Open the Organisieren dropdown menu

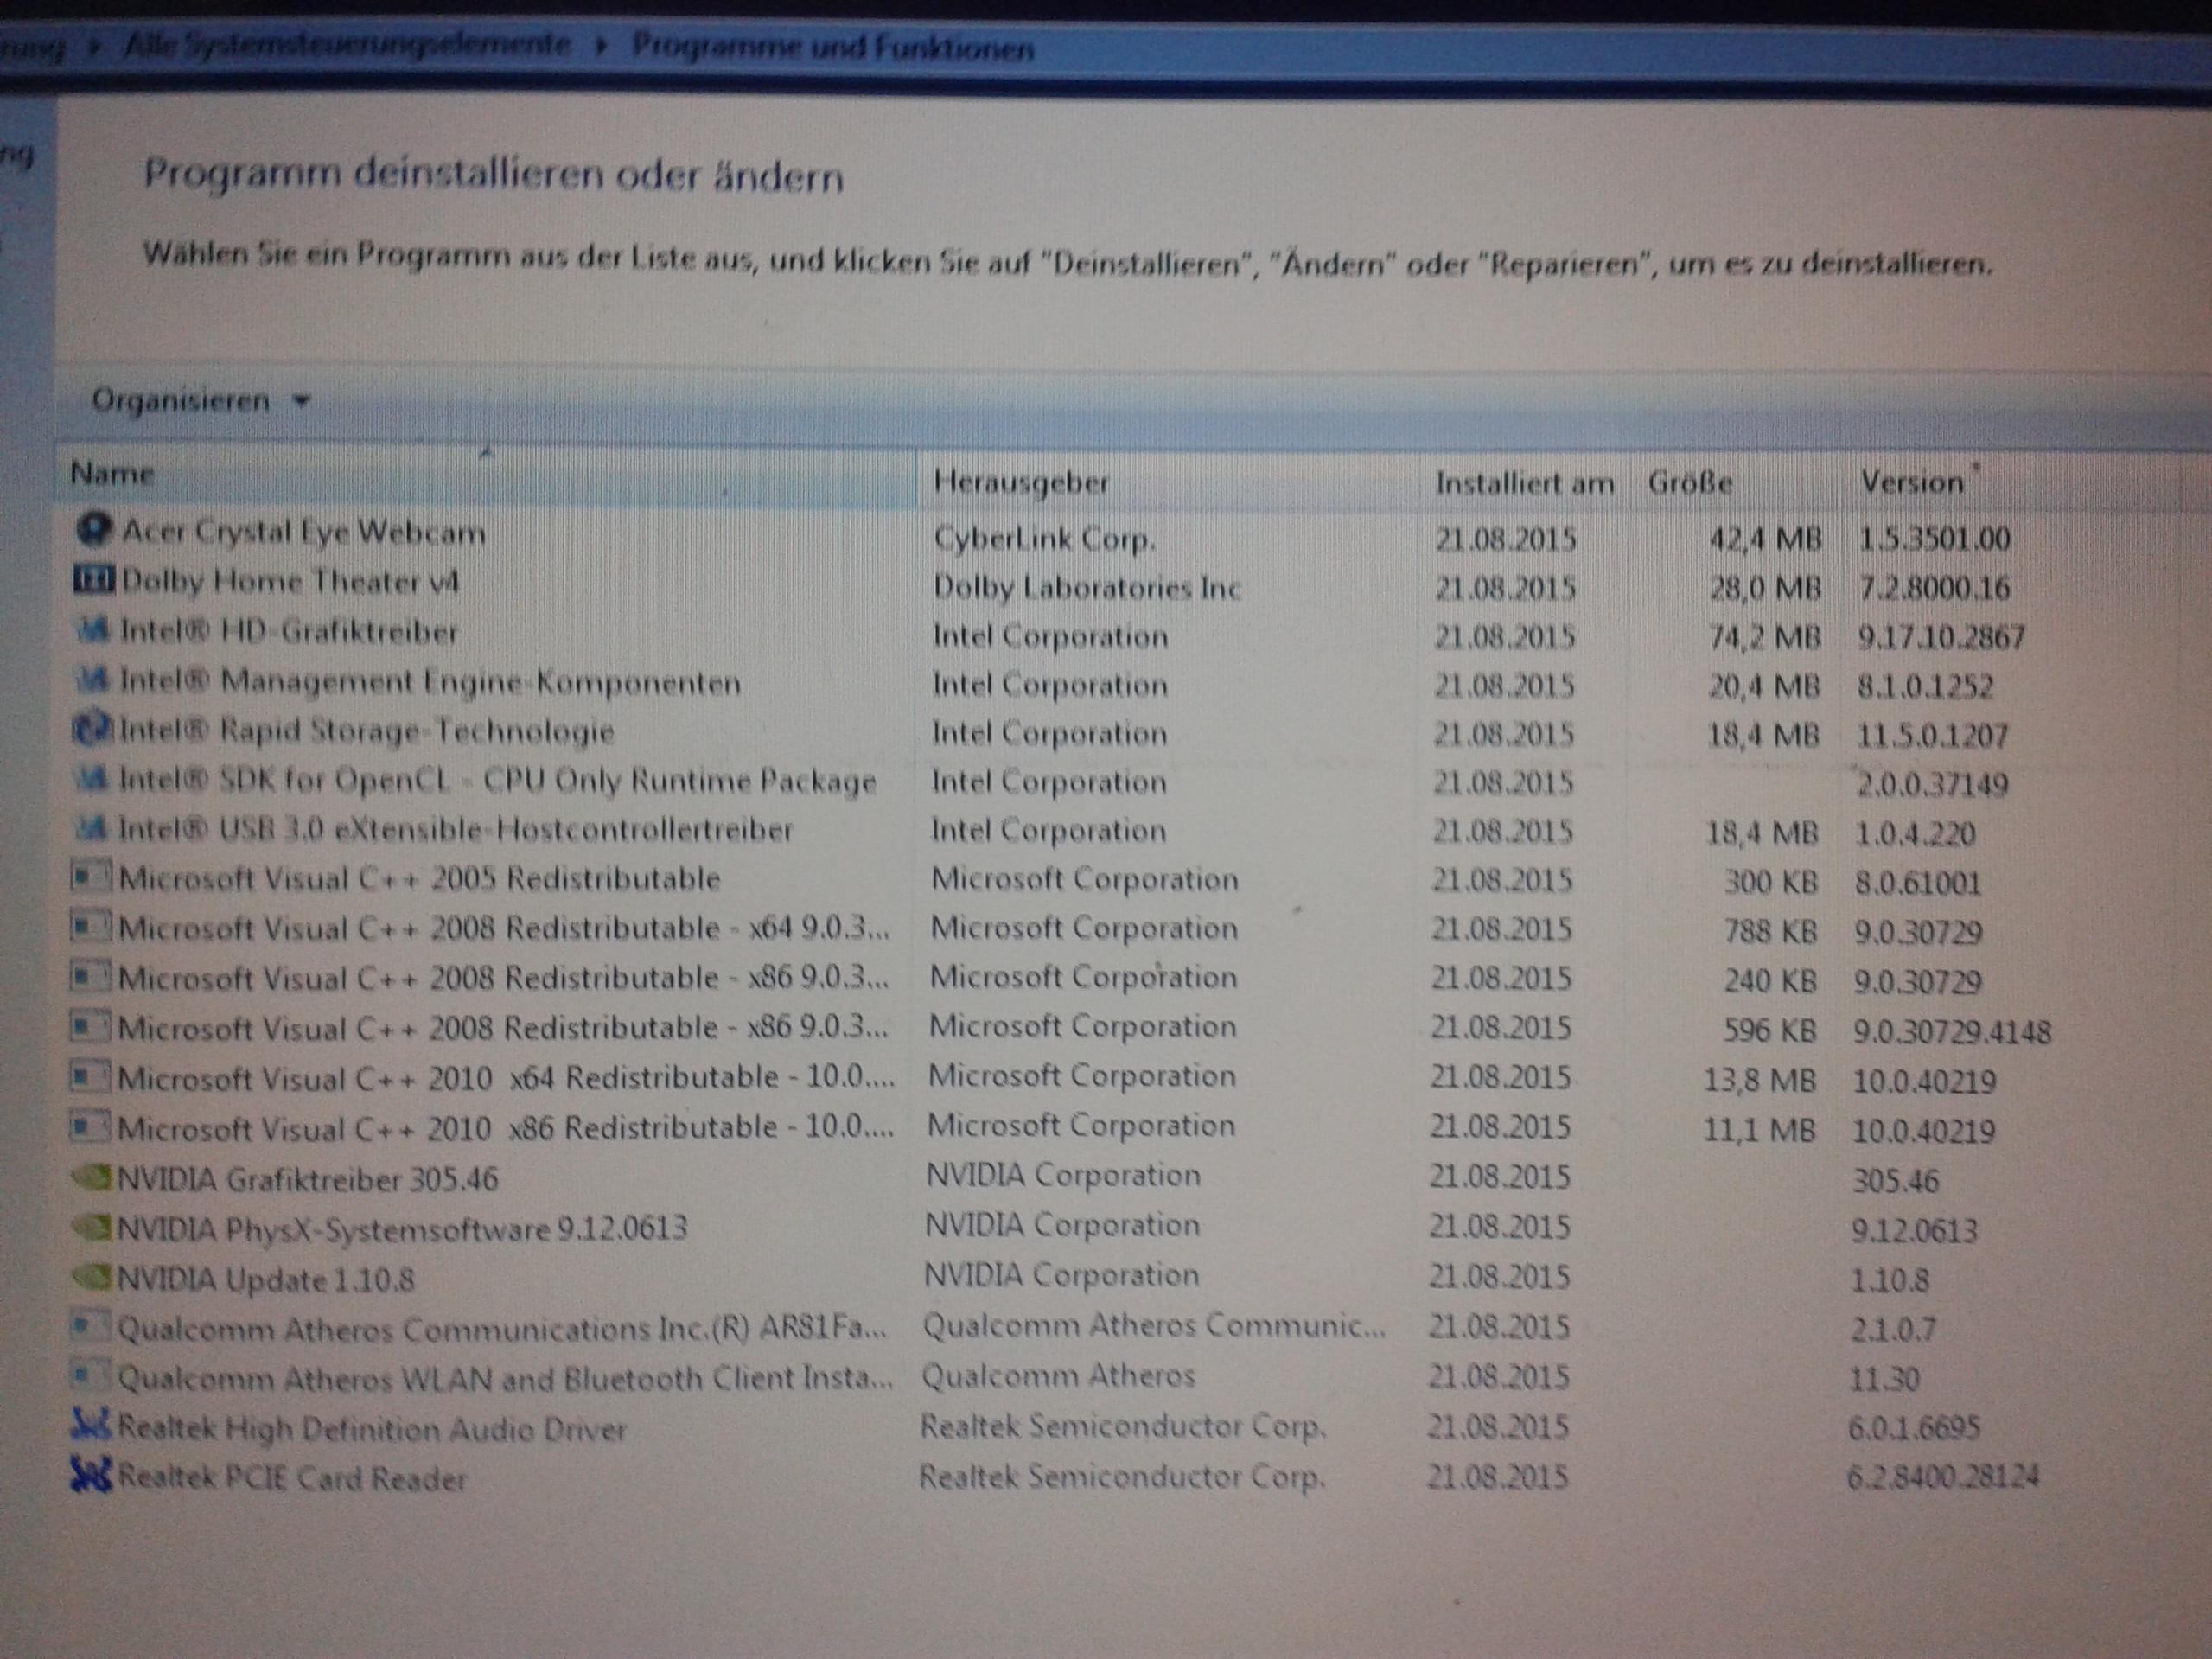[199, 401]
